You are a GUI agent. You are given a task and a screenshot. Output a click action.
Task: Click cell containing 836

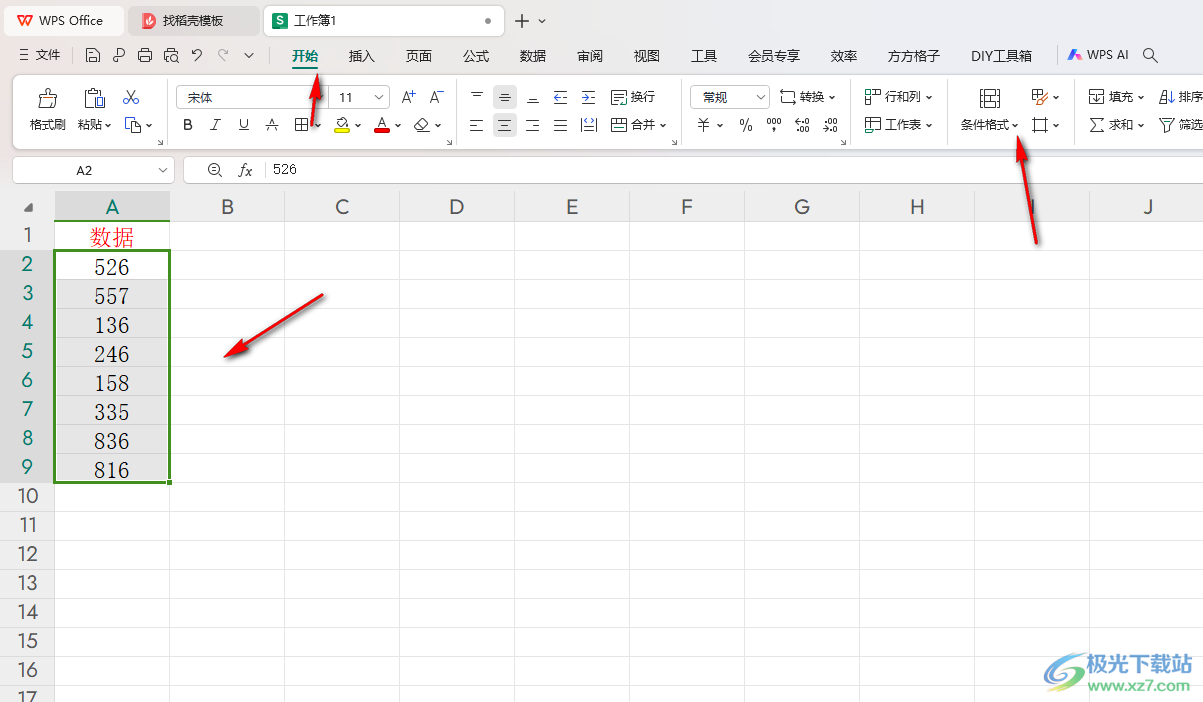coord(112,441)
